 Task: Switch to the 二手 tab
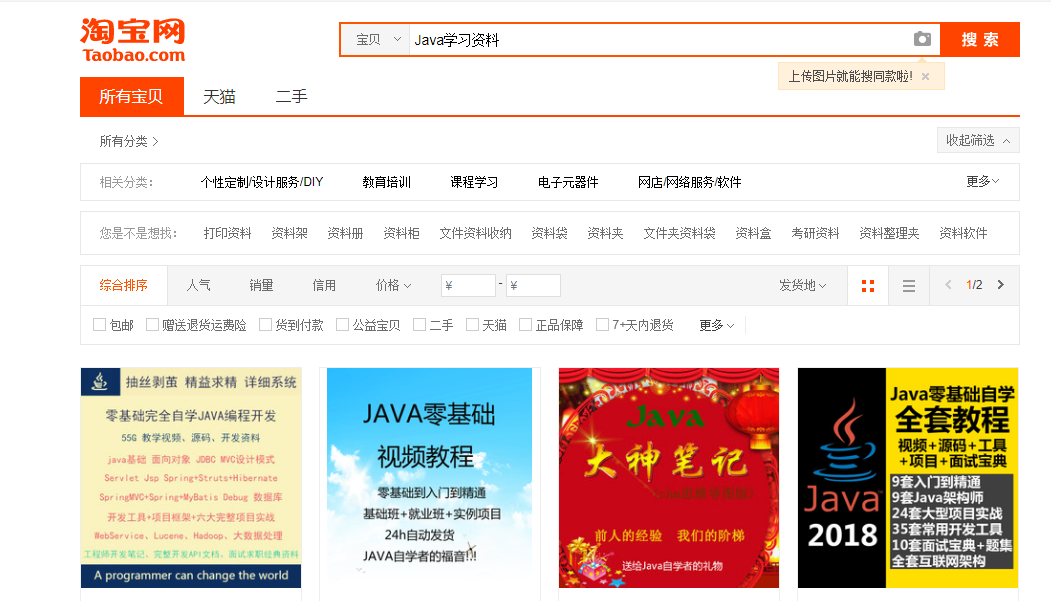click(292, 96)
